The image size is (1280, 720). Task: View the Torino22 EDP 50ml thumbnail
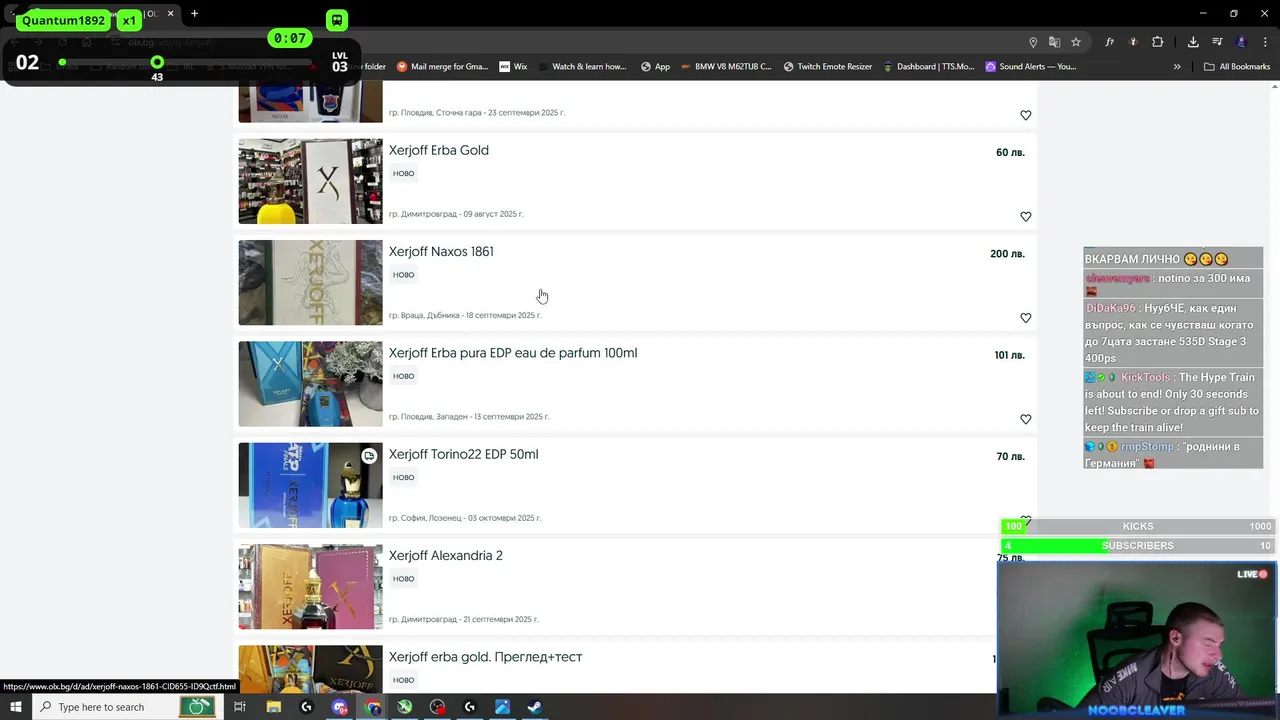pos(310,485)
